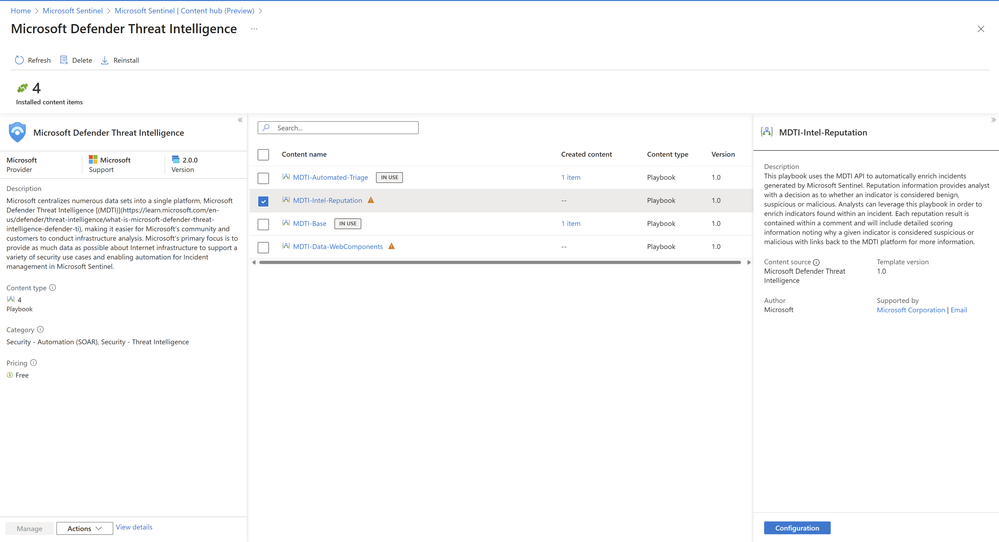Click the Pricing info icon
Screen dimensions: 999x542
[33, 363]
